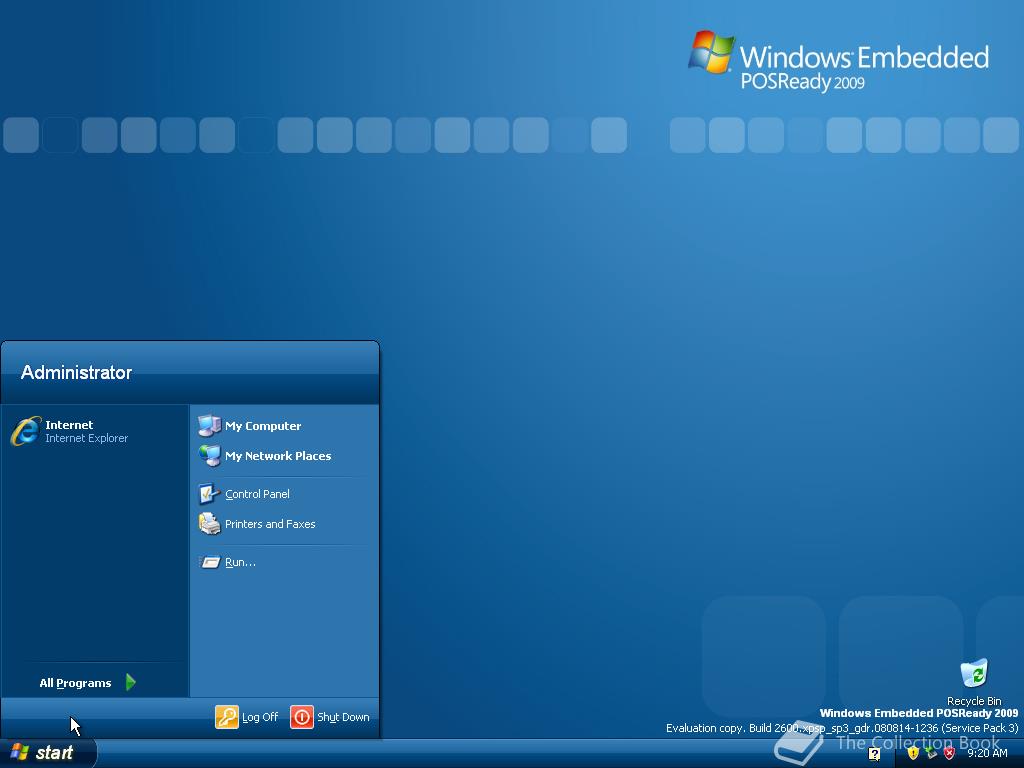
Task: Click the 9:20 AM taskbar clock
Action: (x=987, y=753)
